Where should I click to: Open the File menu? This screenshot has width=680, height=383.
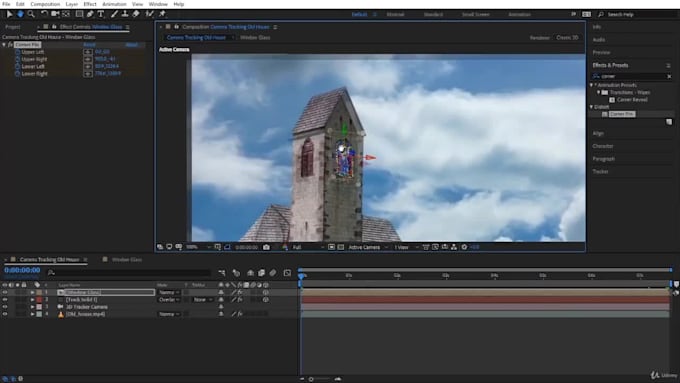6,4
